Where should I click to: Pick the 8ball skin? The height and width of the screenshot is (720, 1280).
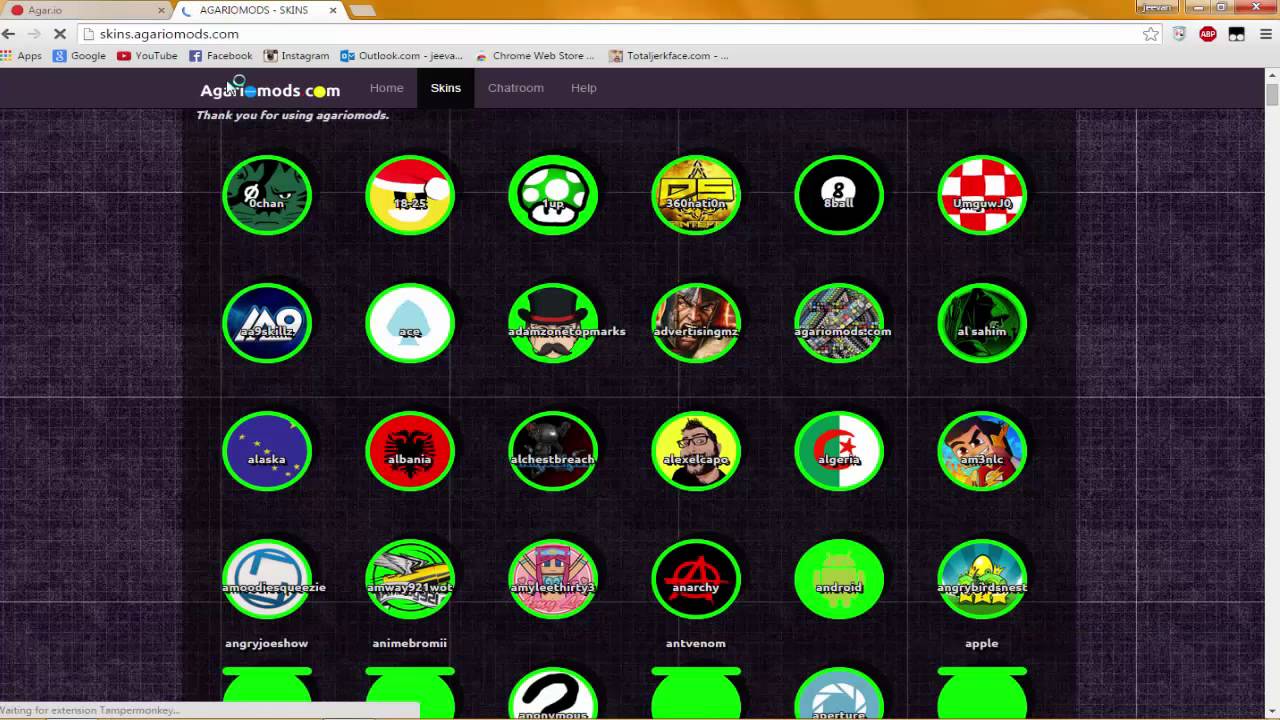(x=839, y=195)
